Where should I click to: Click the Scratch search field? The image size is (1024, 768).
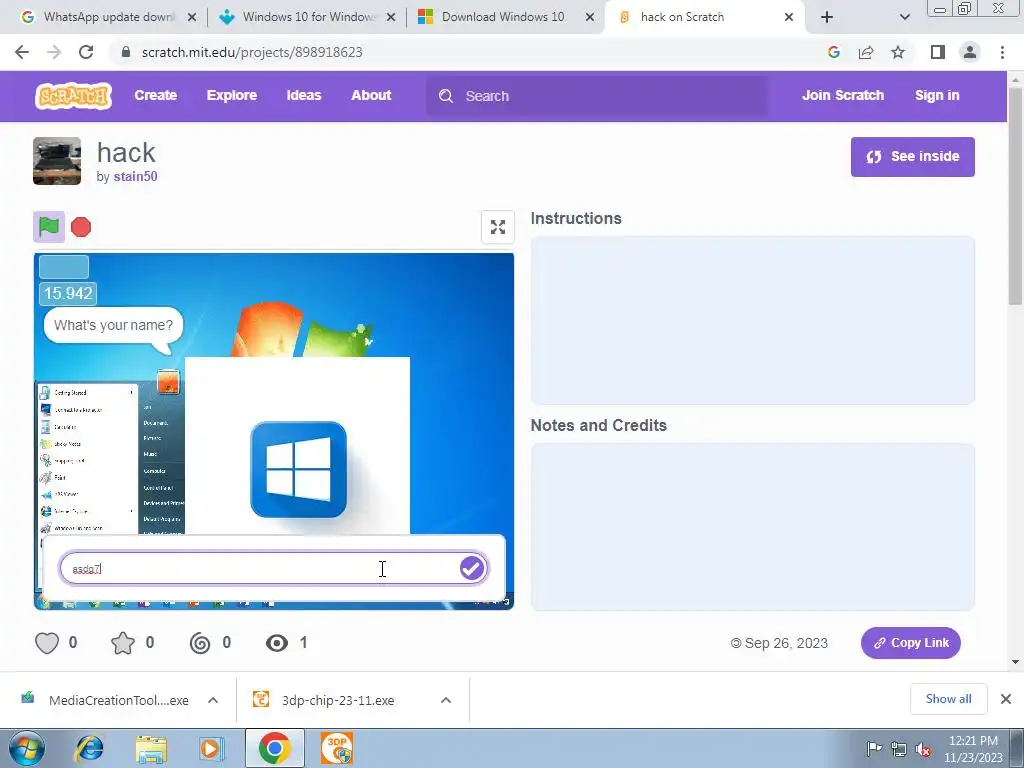(x=597, y=96)
